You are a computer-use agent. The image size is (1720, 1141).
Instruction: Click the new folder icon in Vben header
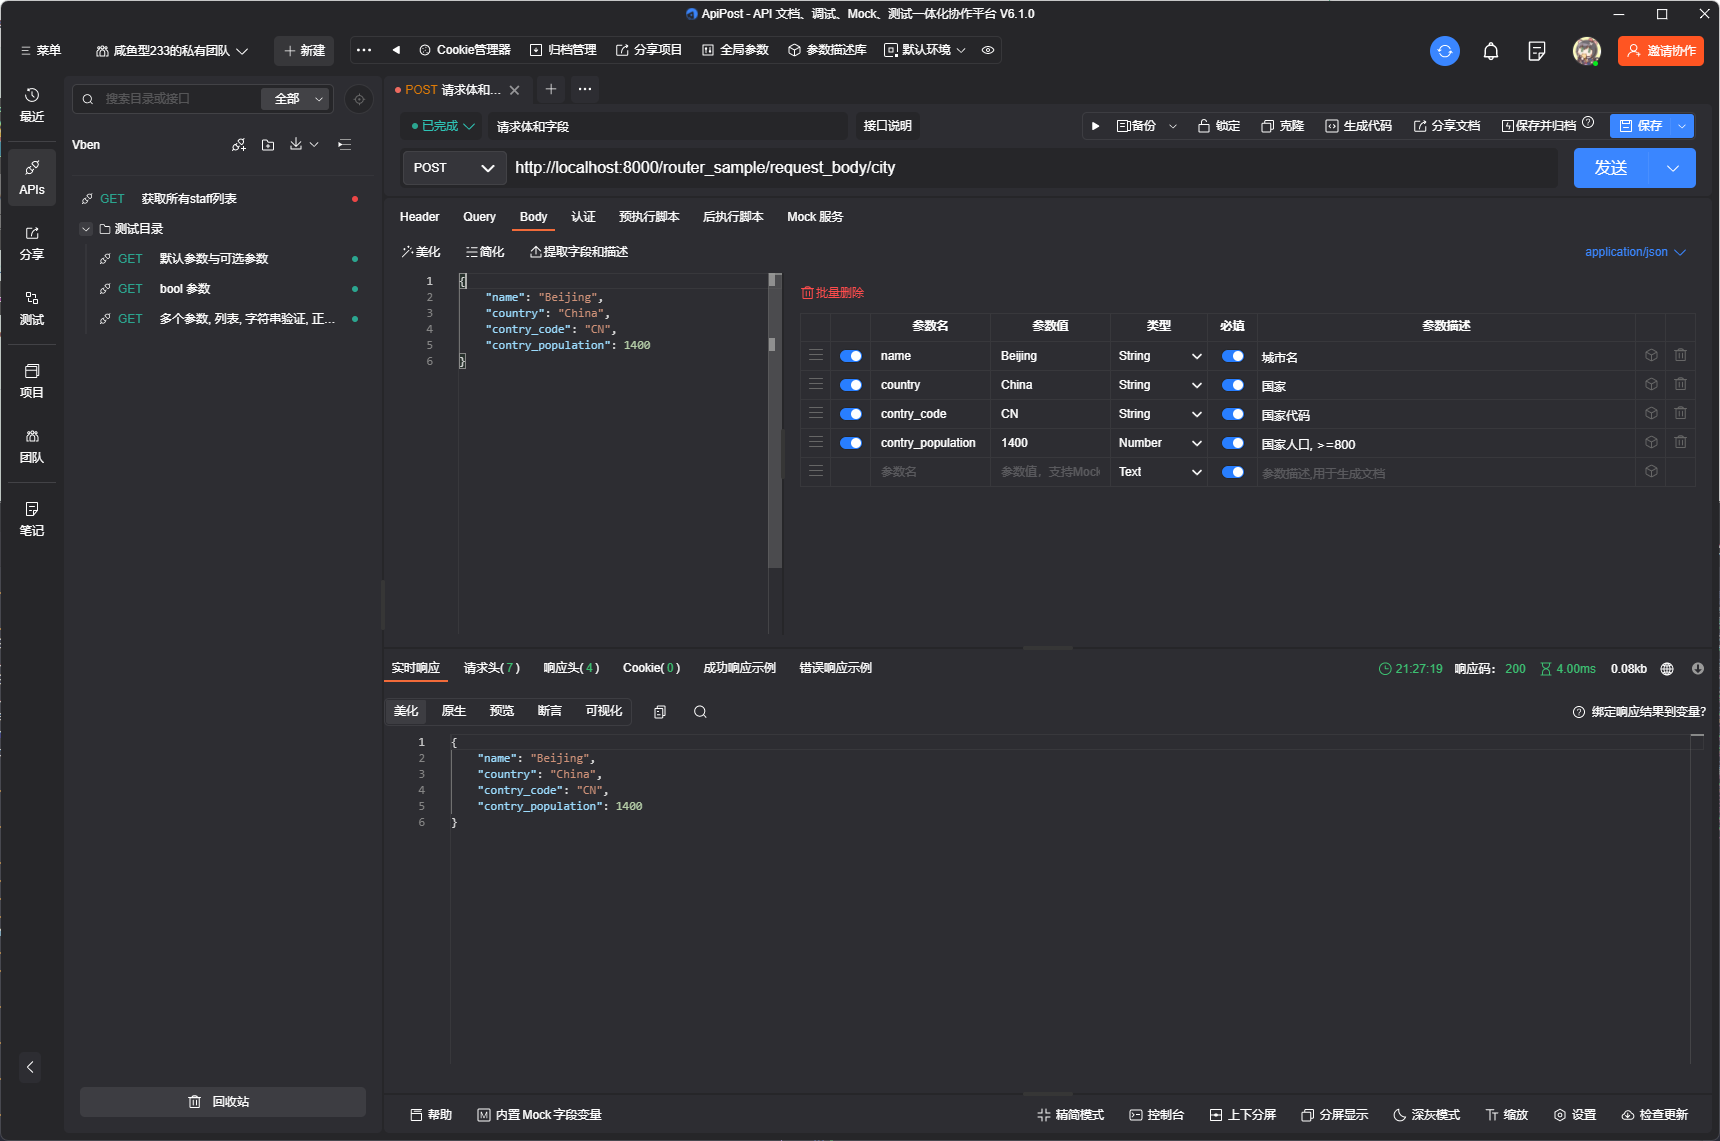tap(268, 145)
